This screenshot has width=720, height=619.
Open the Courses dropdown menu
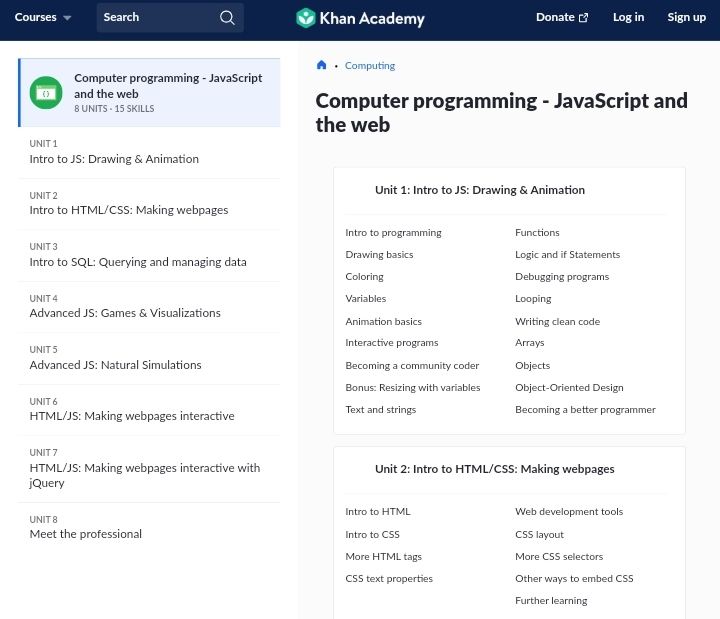point(43,18)
